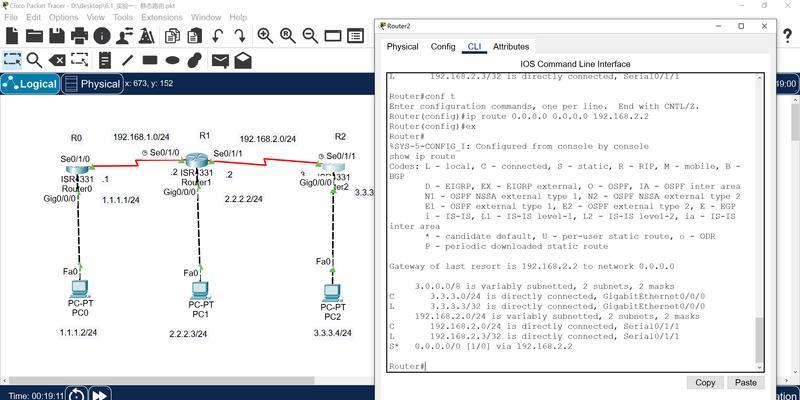
Task: Select the Draw Freeform tool
Action: (195, 60)
